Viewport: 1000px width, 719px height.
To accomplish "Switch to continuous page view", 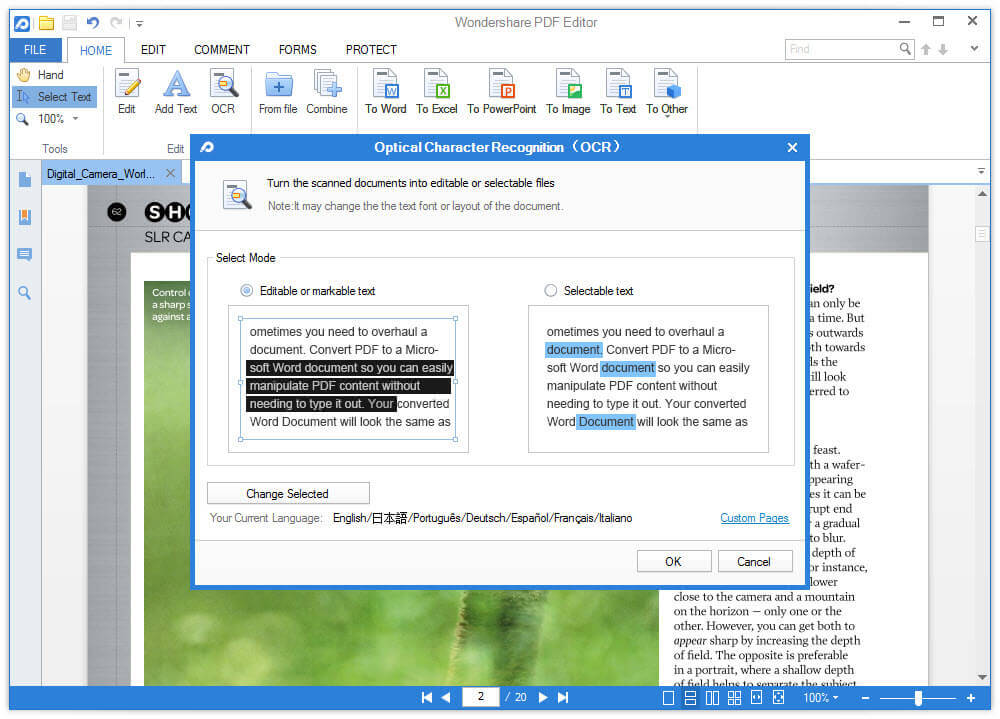I will pos(690,698).
